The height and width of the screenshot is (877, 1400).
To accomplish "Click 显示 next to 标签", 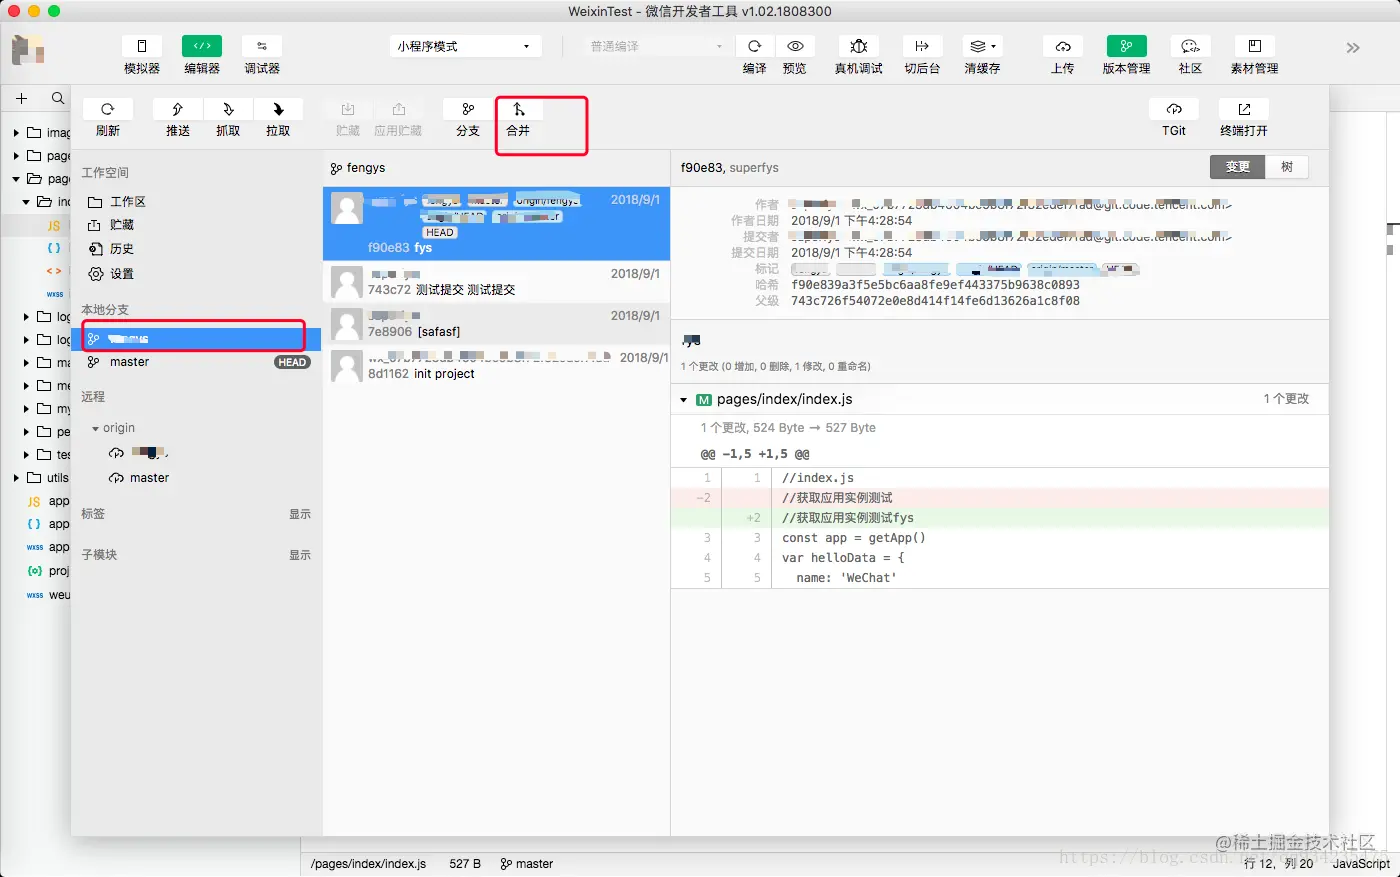I will [x=300, y=514].
